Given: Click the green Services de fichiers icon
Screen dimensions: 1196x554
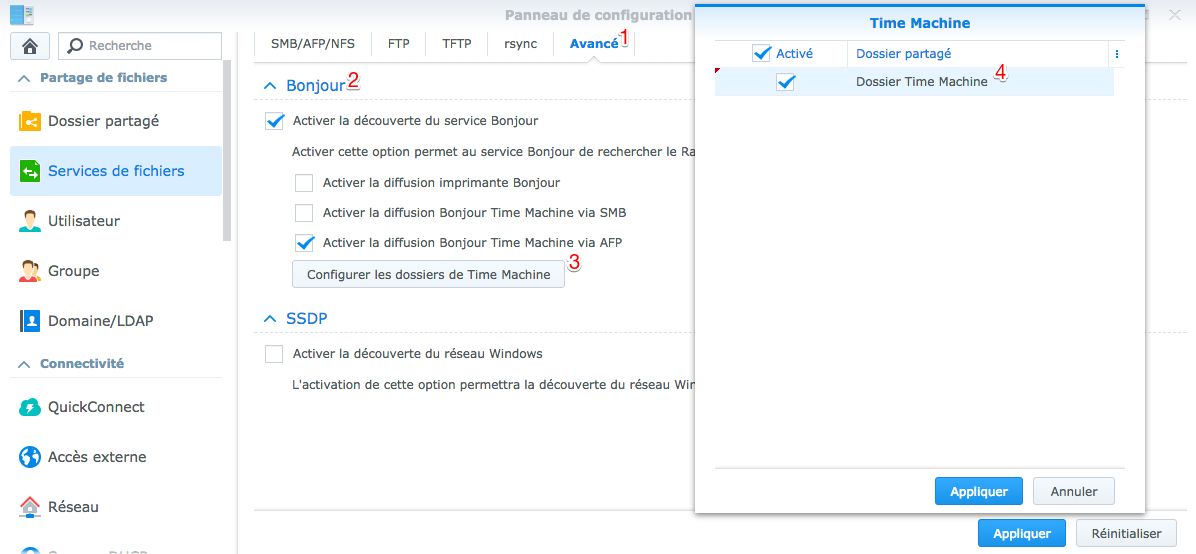Looking at the screenshot, I should point(30,171).
